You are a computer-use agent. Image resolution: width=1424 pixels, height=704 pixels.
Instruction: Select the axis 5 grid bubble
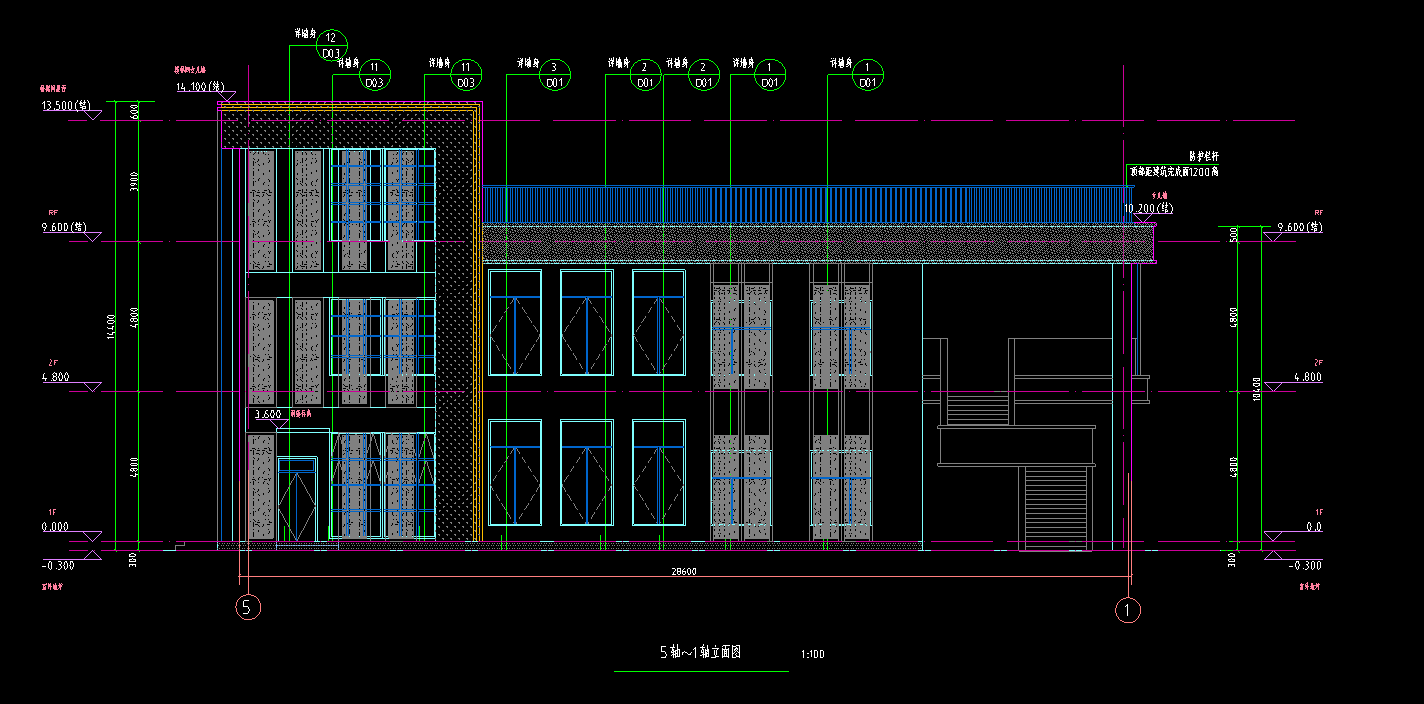pos(248,606)
